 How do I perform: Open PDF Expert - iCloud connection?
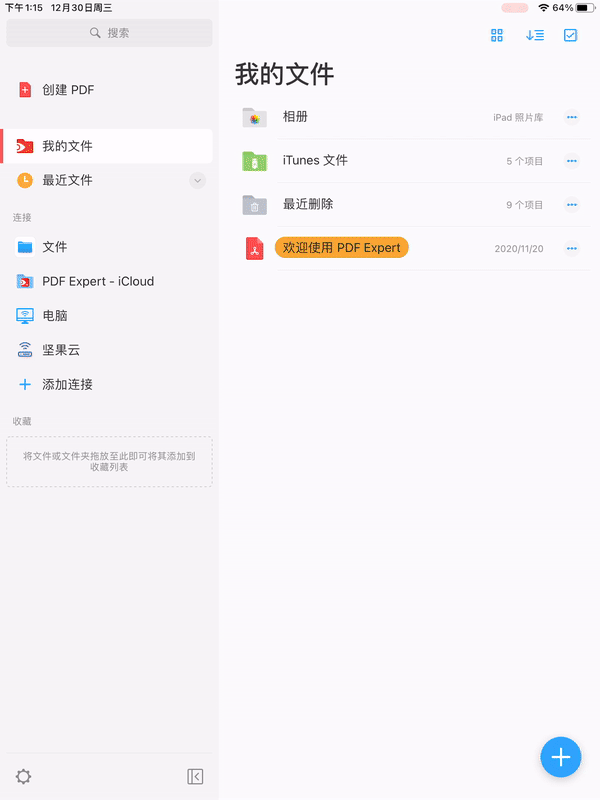tap(107, 282)
